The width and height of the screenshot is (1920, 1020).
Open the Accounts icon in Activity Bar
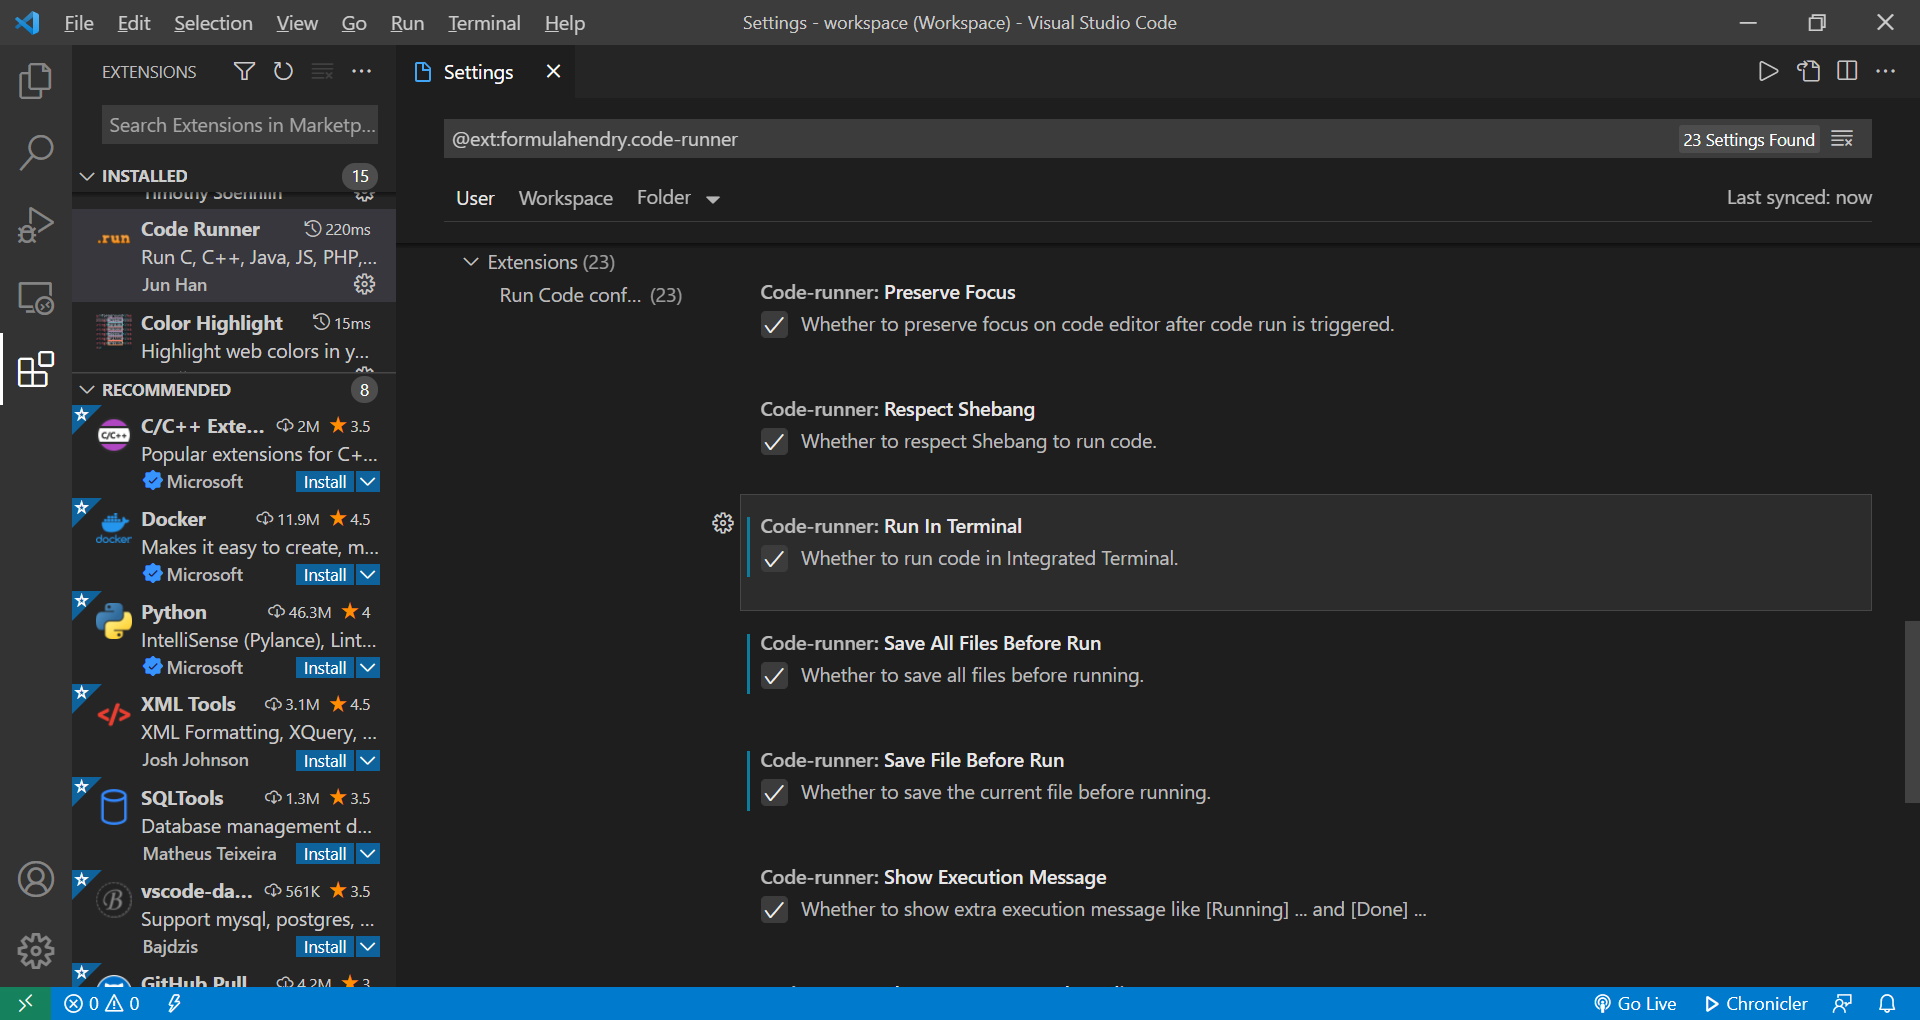[x=35, y=879]
